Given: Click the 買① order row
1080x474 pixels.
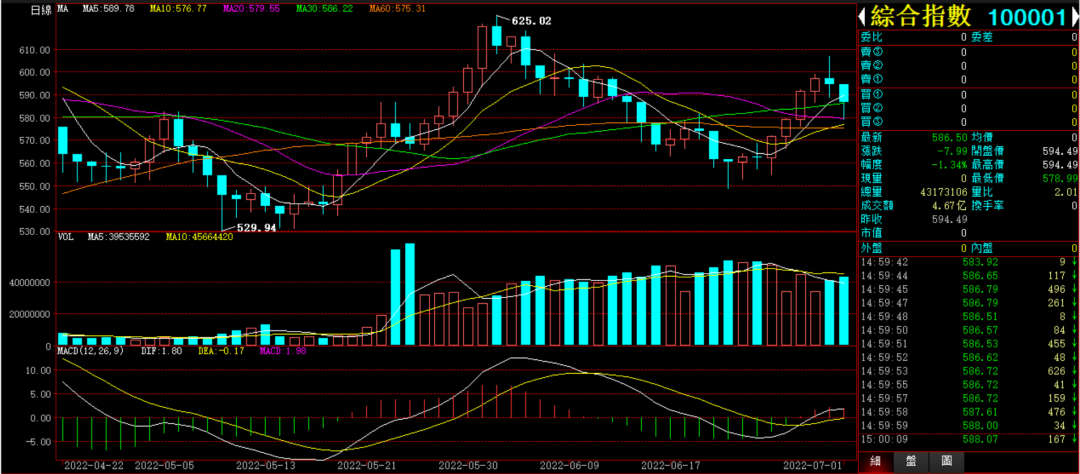Looking at the screenshot, I should click(968, 94).
